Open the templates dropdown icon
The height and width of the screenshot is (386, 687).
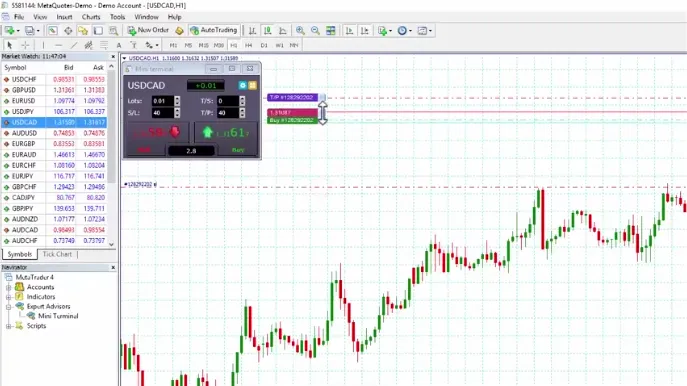(x=424, y=31)
